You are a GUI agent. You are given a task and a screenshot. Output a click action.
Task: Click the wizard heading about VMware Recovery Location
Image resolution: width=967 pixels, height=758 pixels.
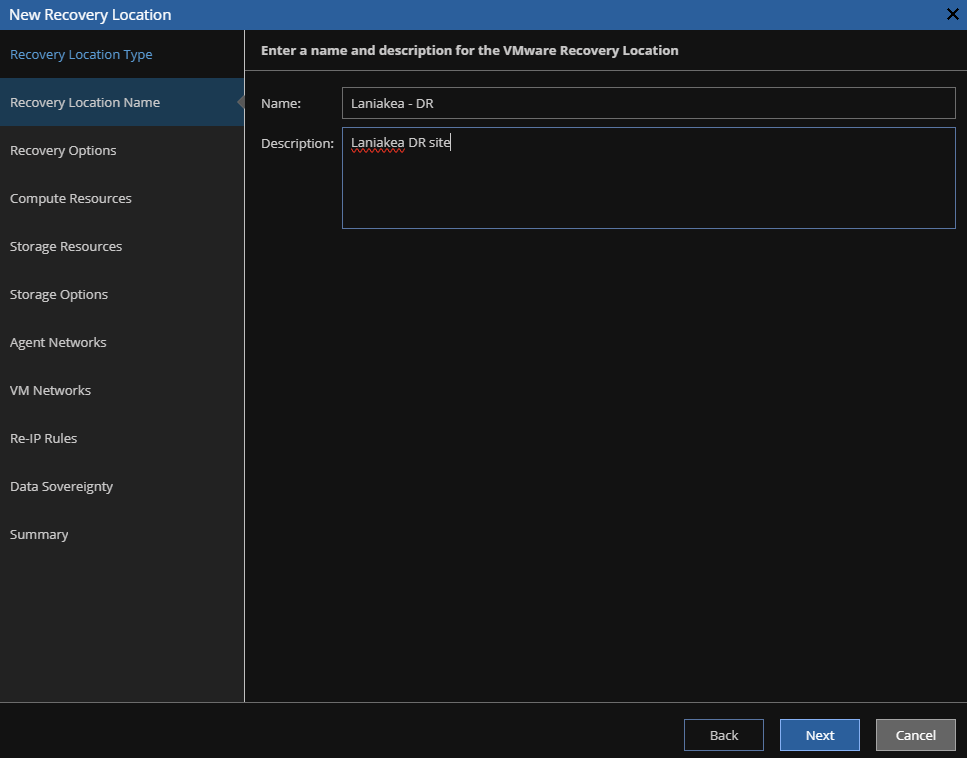469,51
